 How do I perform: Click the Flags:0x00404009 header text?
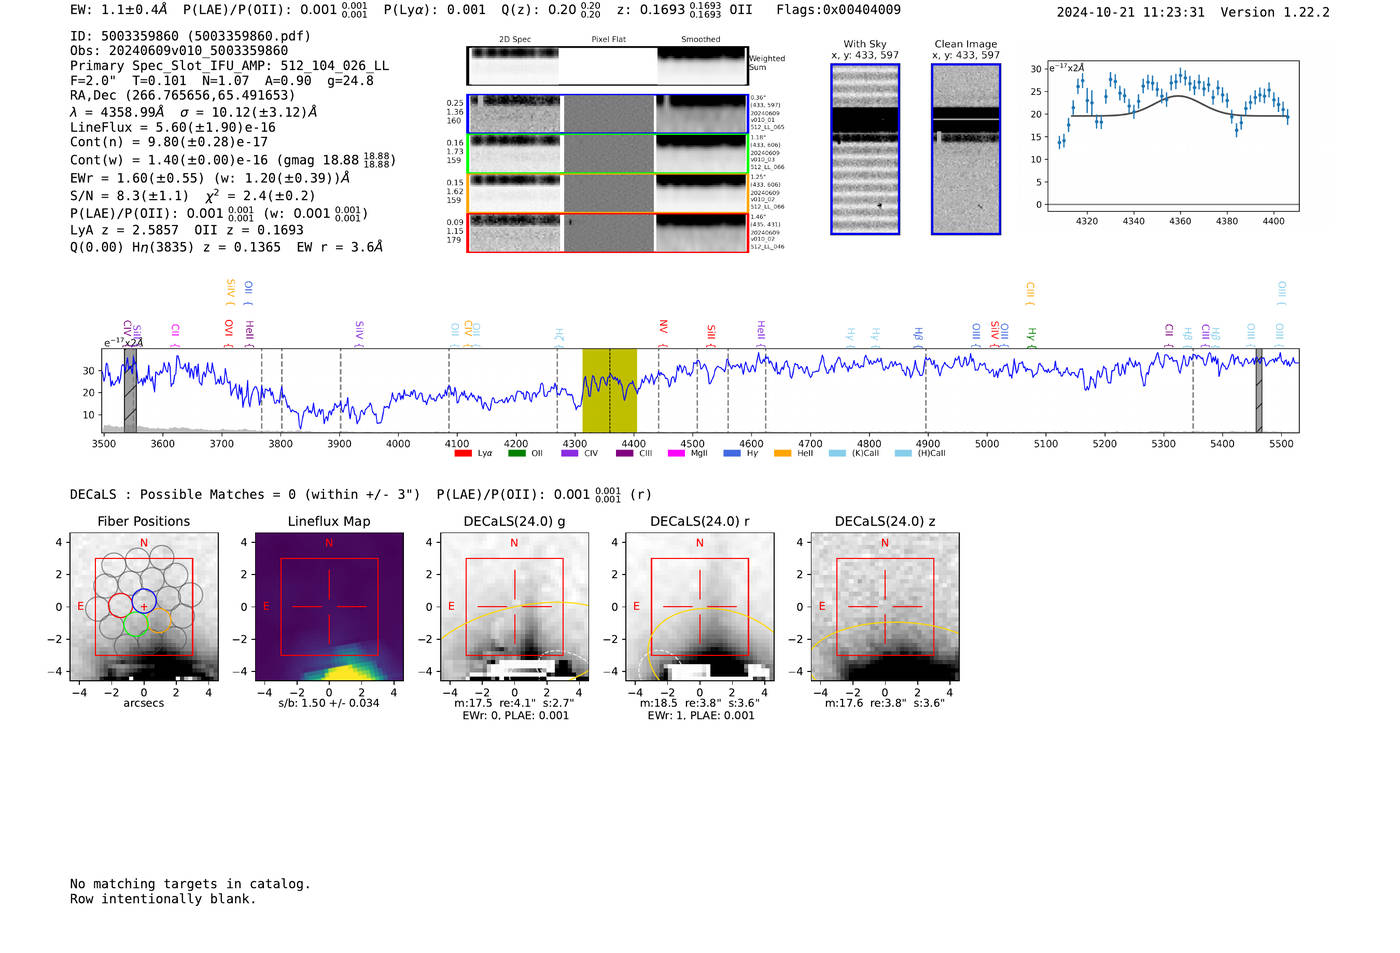point(838,10)
